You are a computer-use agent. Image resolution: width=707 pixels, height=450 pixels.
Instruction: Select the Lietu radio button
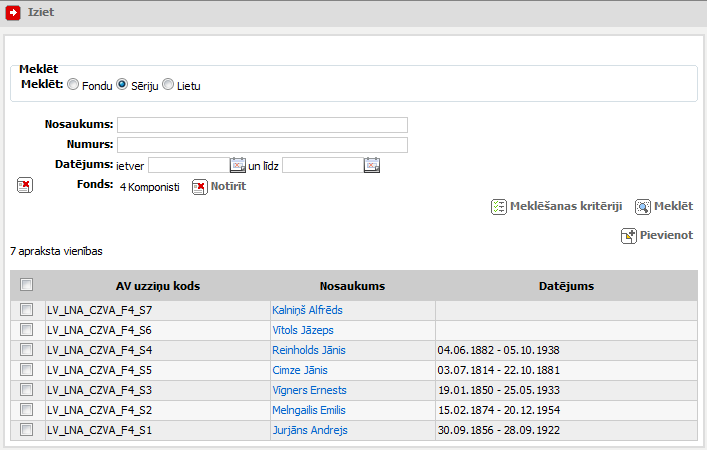168,85
